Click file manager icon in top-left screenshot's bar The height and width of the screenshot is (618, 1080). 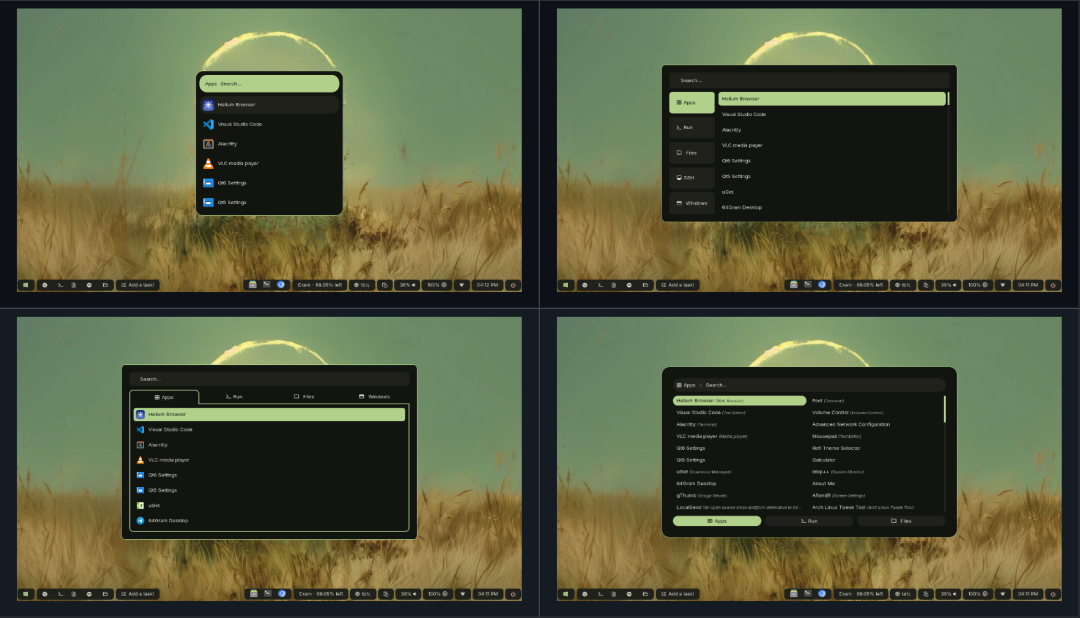click(253, 284)
